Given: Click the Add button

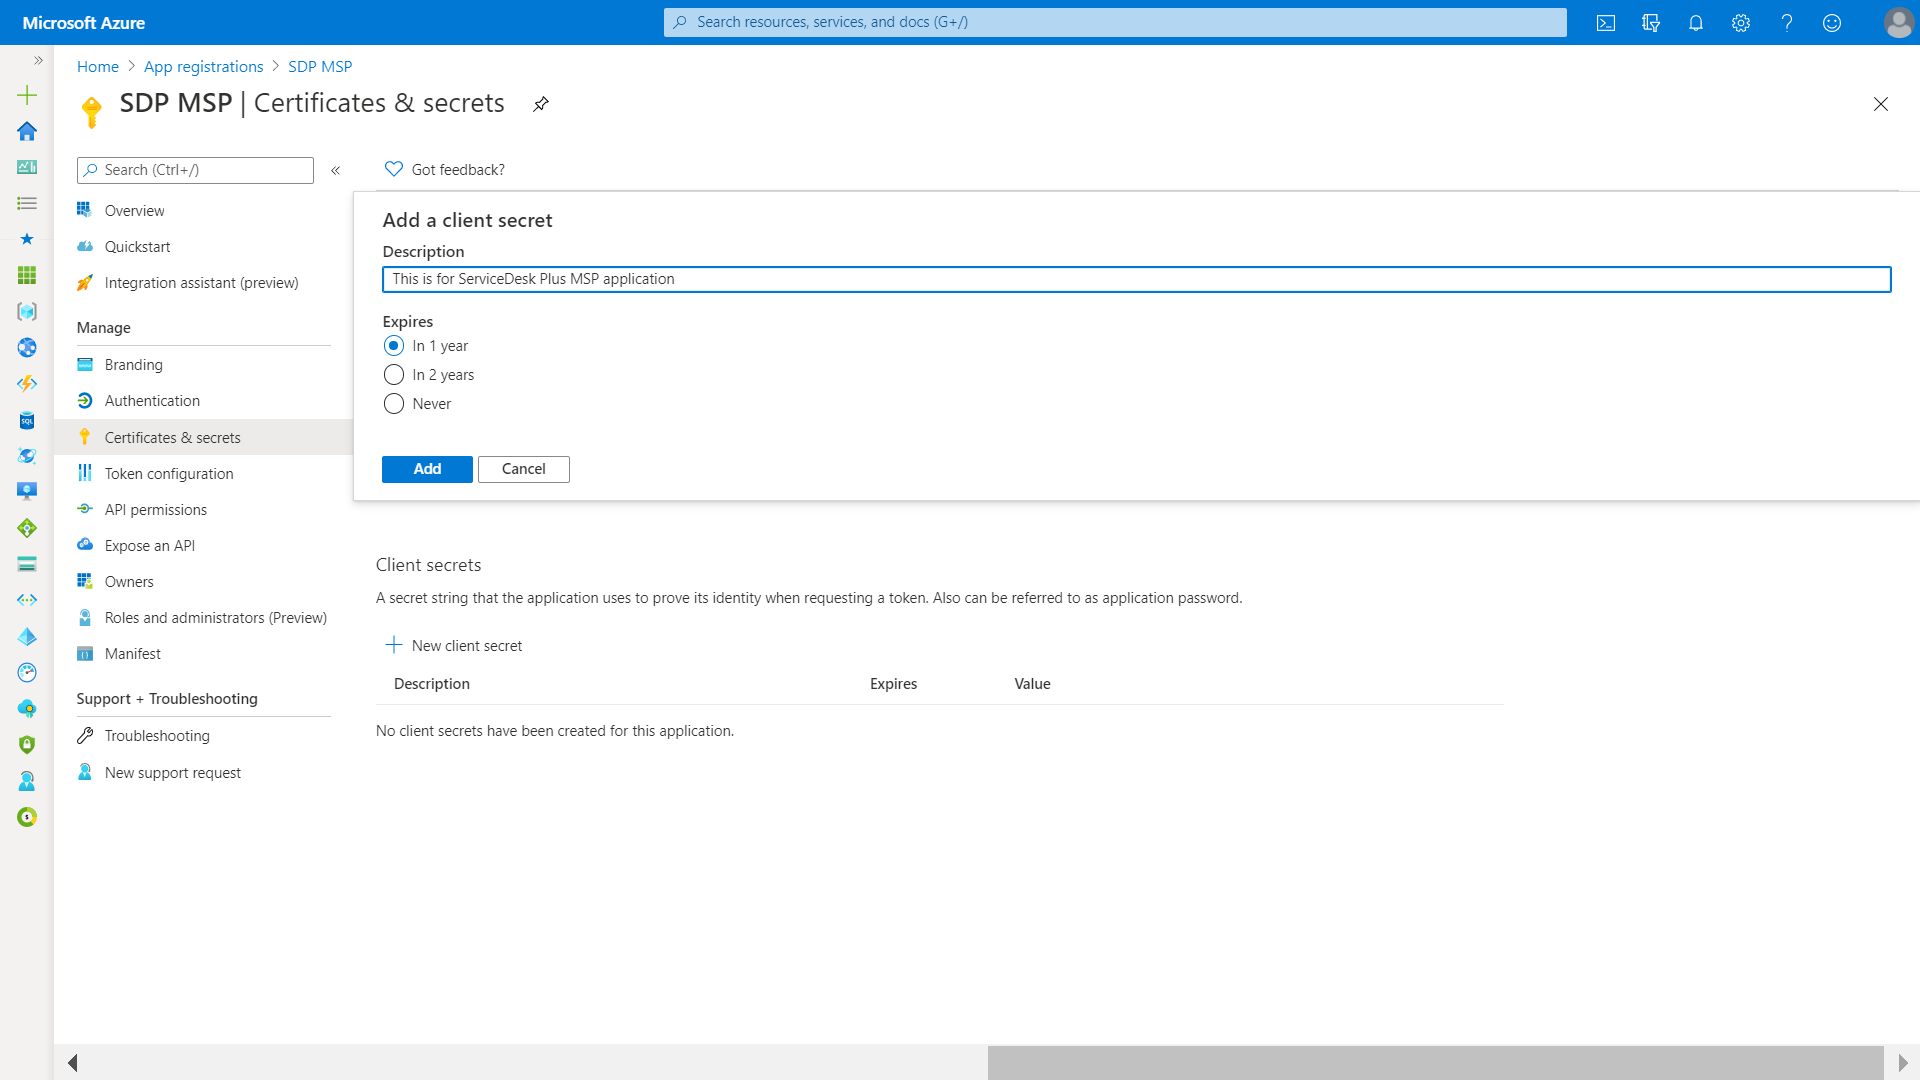Looking at the screenshot, I should coord(427,469).
